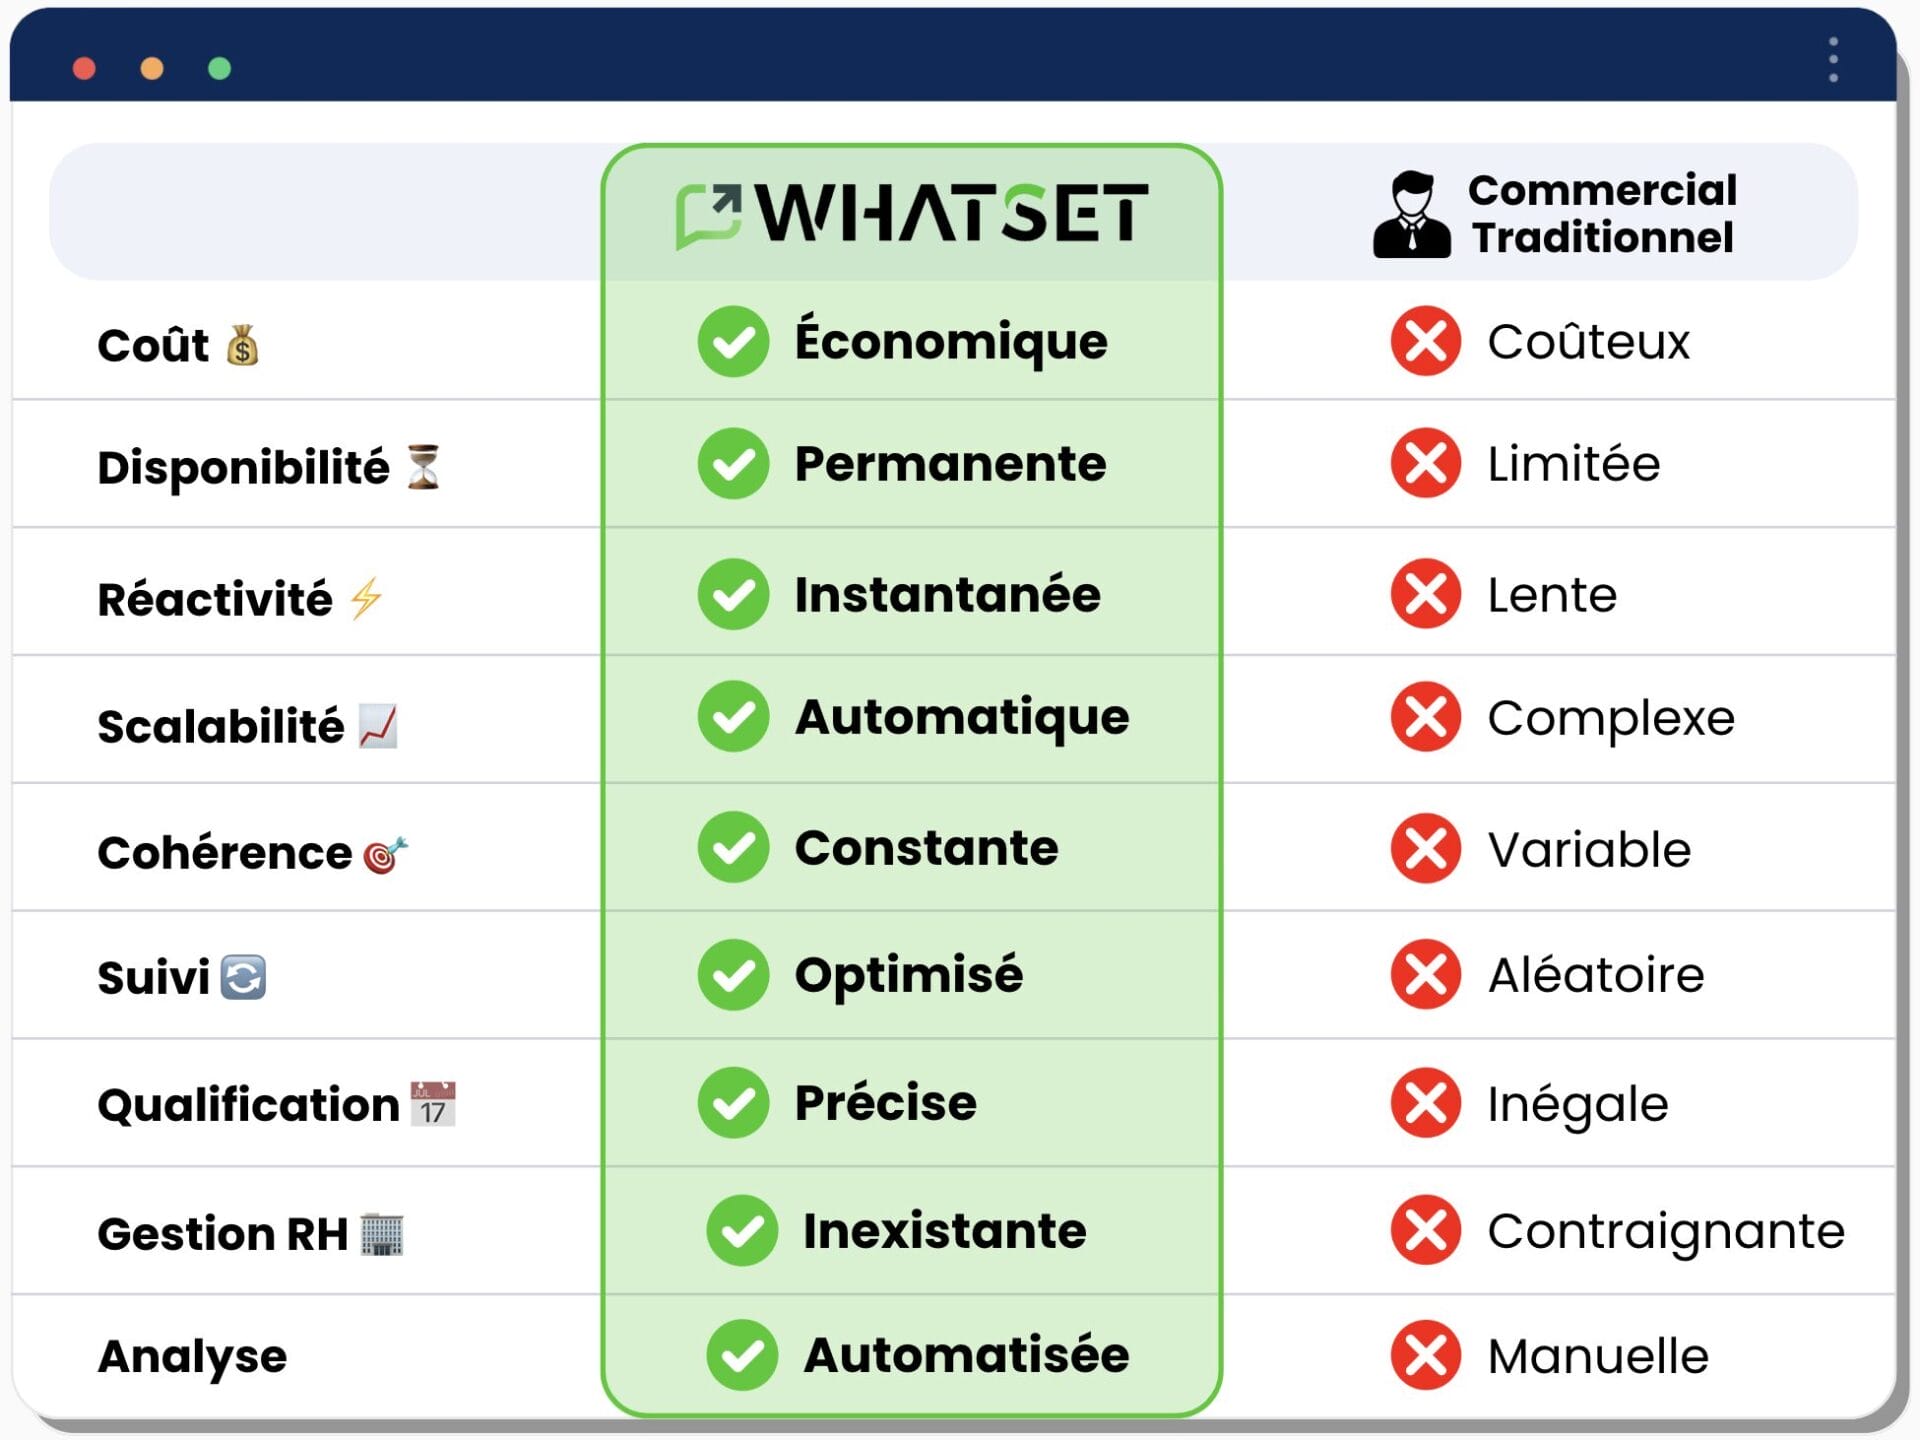Click the businessman icon beside Commercial Traditionnel
This screenshot has height=1440, width=1920.
pyautogui.click(x=1411, y=215)
